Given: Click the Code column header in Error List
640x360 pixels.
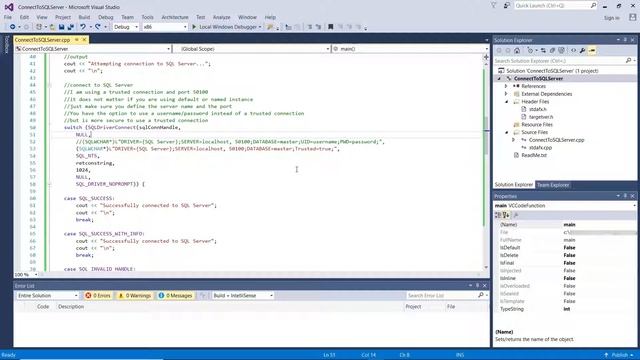Looking at the screenshot, I should (x=43, y=307).
